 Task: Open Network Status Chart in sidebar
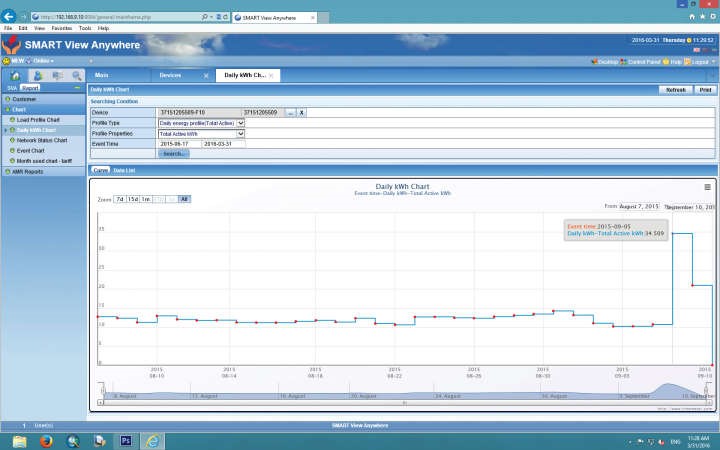pyautogui.click(x=42, y=141)
